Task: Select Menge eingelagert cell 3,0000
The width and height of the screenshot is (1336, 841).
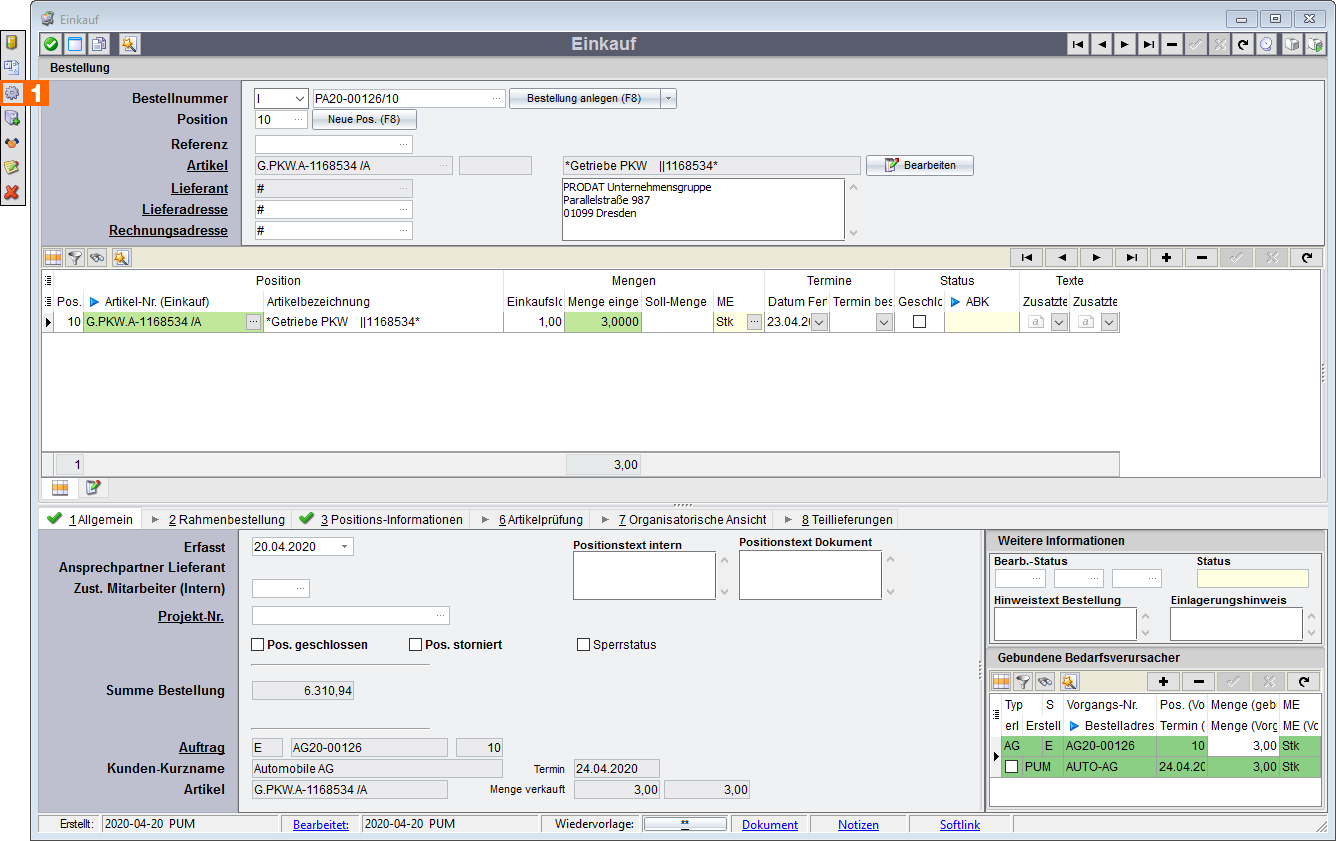Action: pos(603,322)
